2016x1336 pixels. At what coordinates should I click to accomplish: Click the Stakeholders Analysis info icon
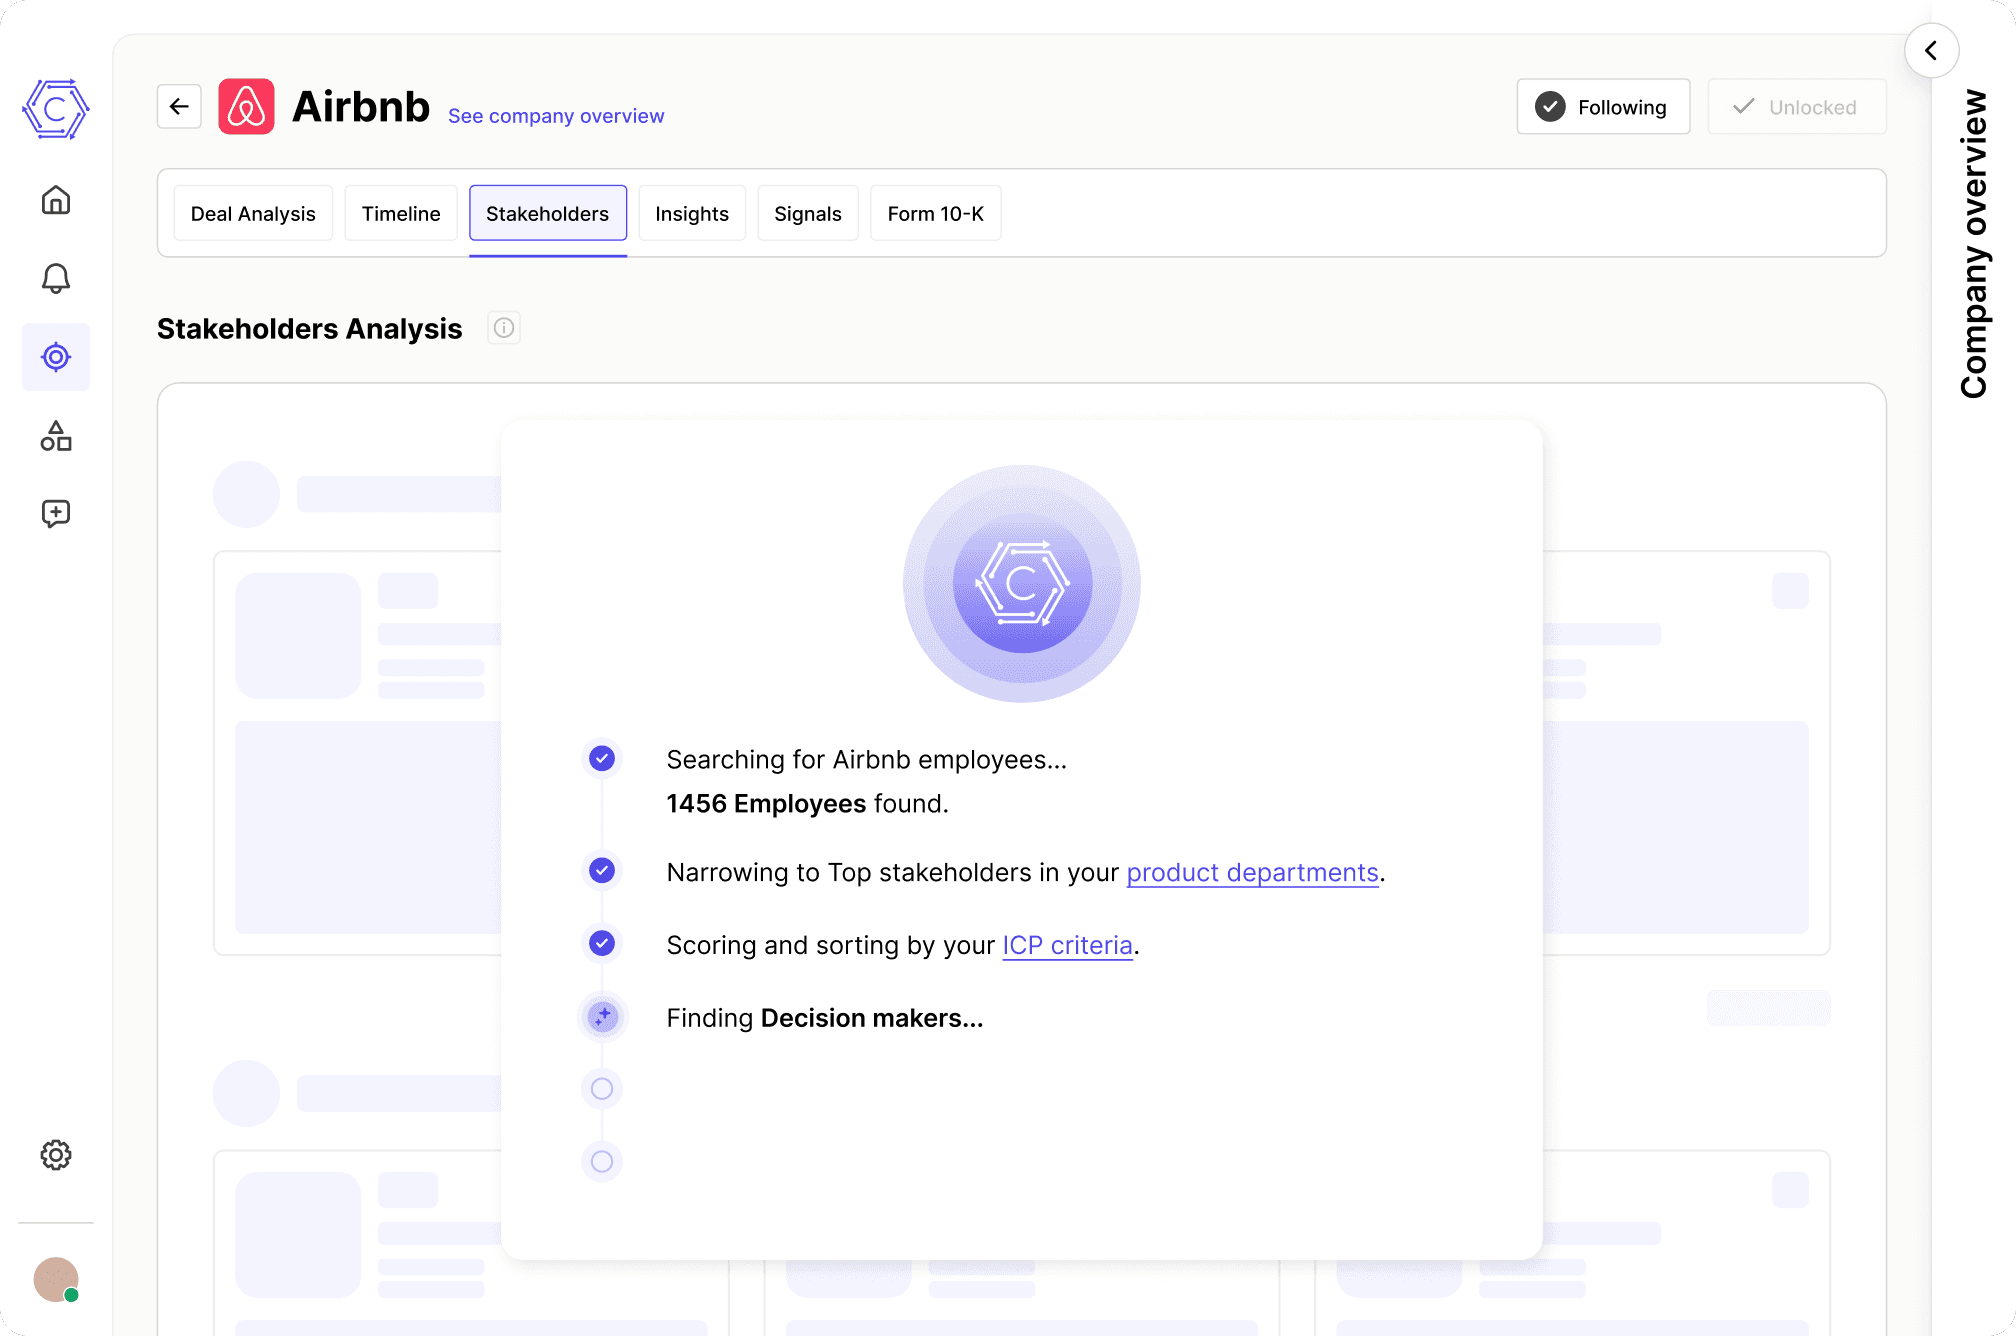[x=504, y=328]
